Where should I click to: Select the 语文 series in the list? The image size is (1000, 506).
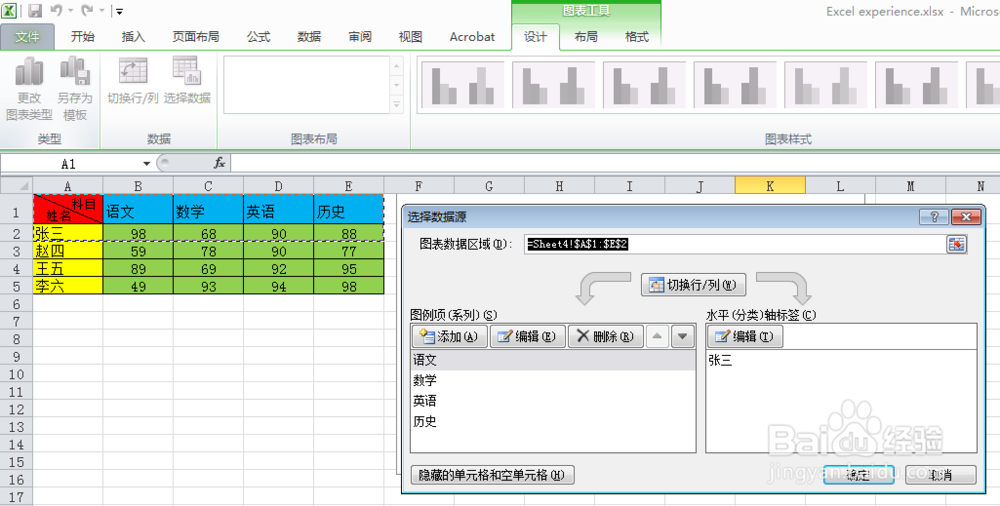pyautogui.click(x=553, y=360)
